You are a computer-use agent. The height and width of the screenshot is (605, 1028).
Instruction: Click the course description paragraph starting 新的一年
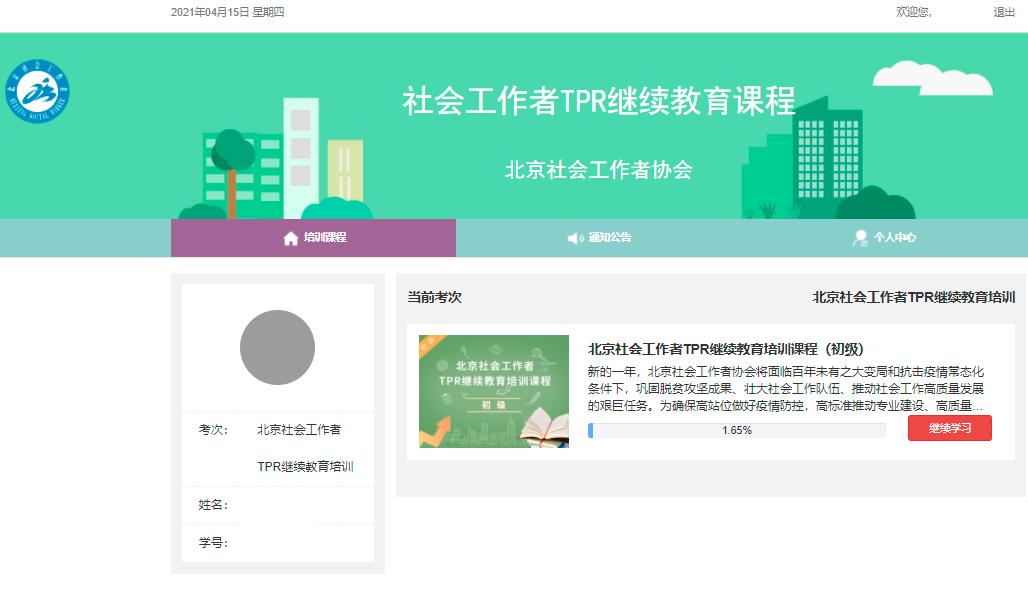(x=785, y=389)
